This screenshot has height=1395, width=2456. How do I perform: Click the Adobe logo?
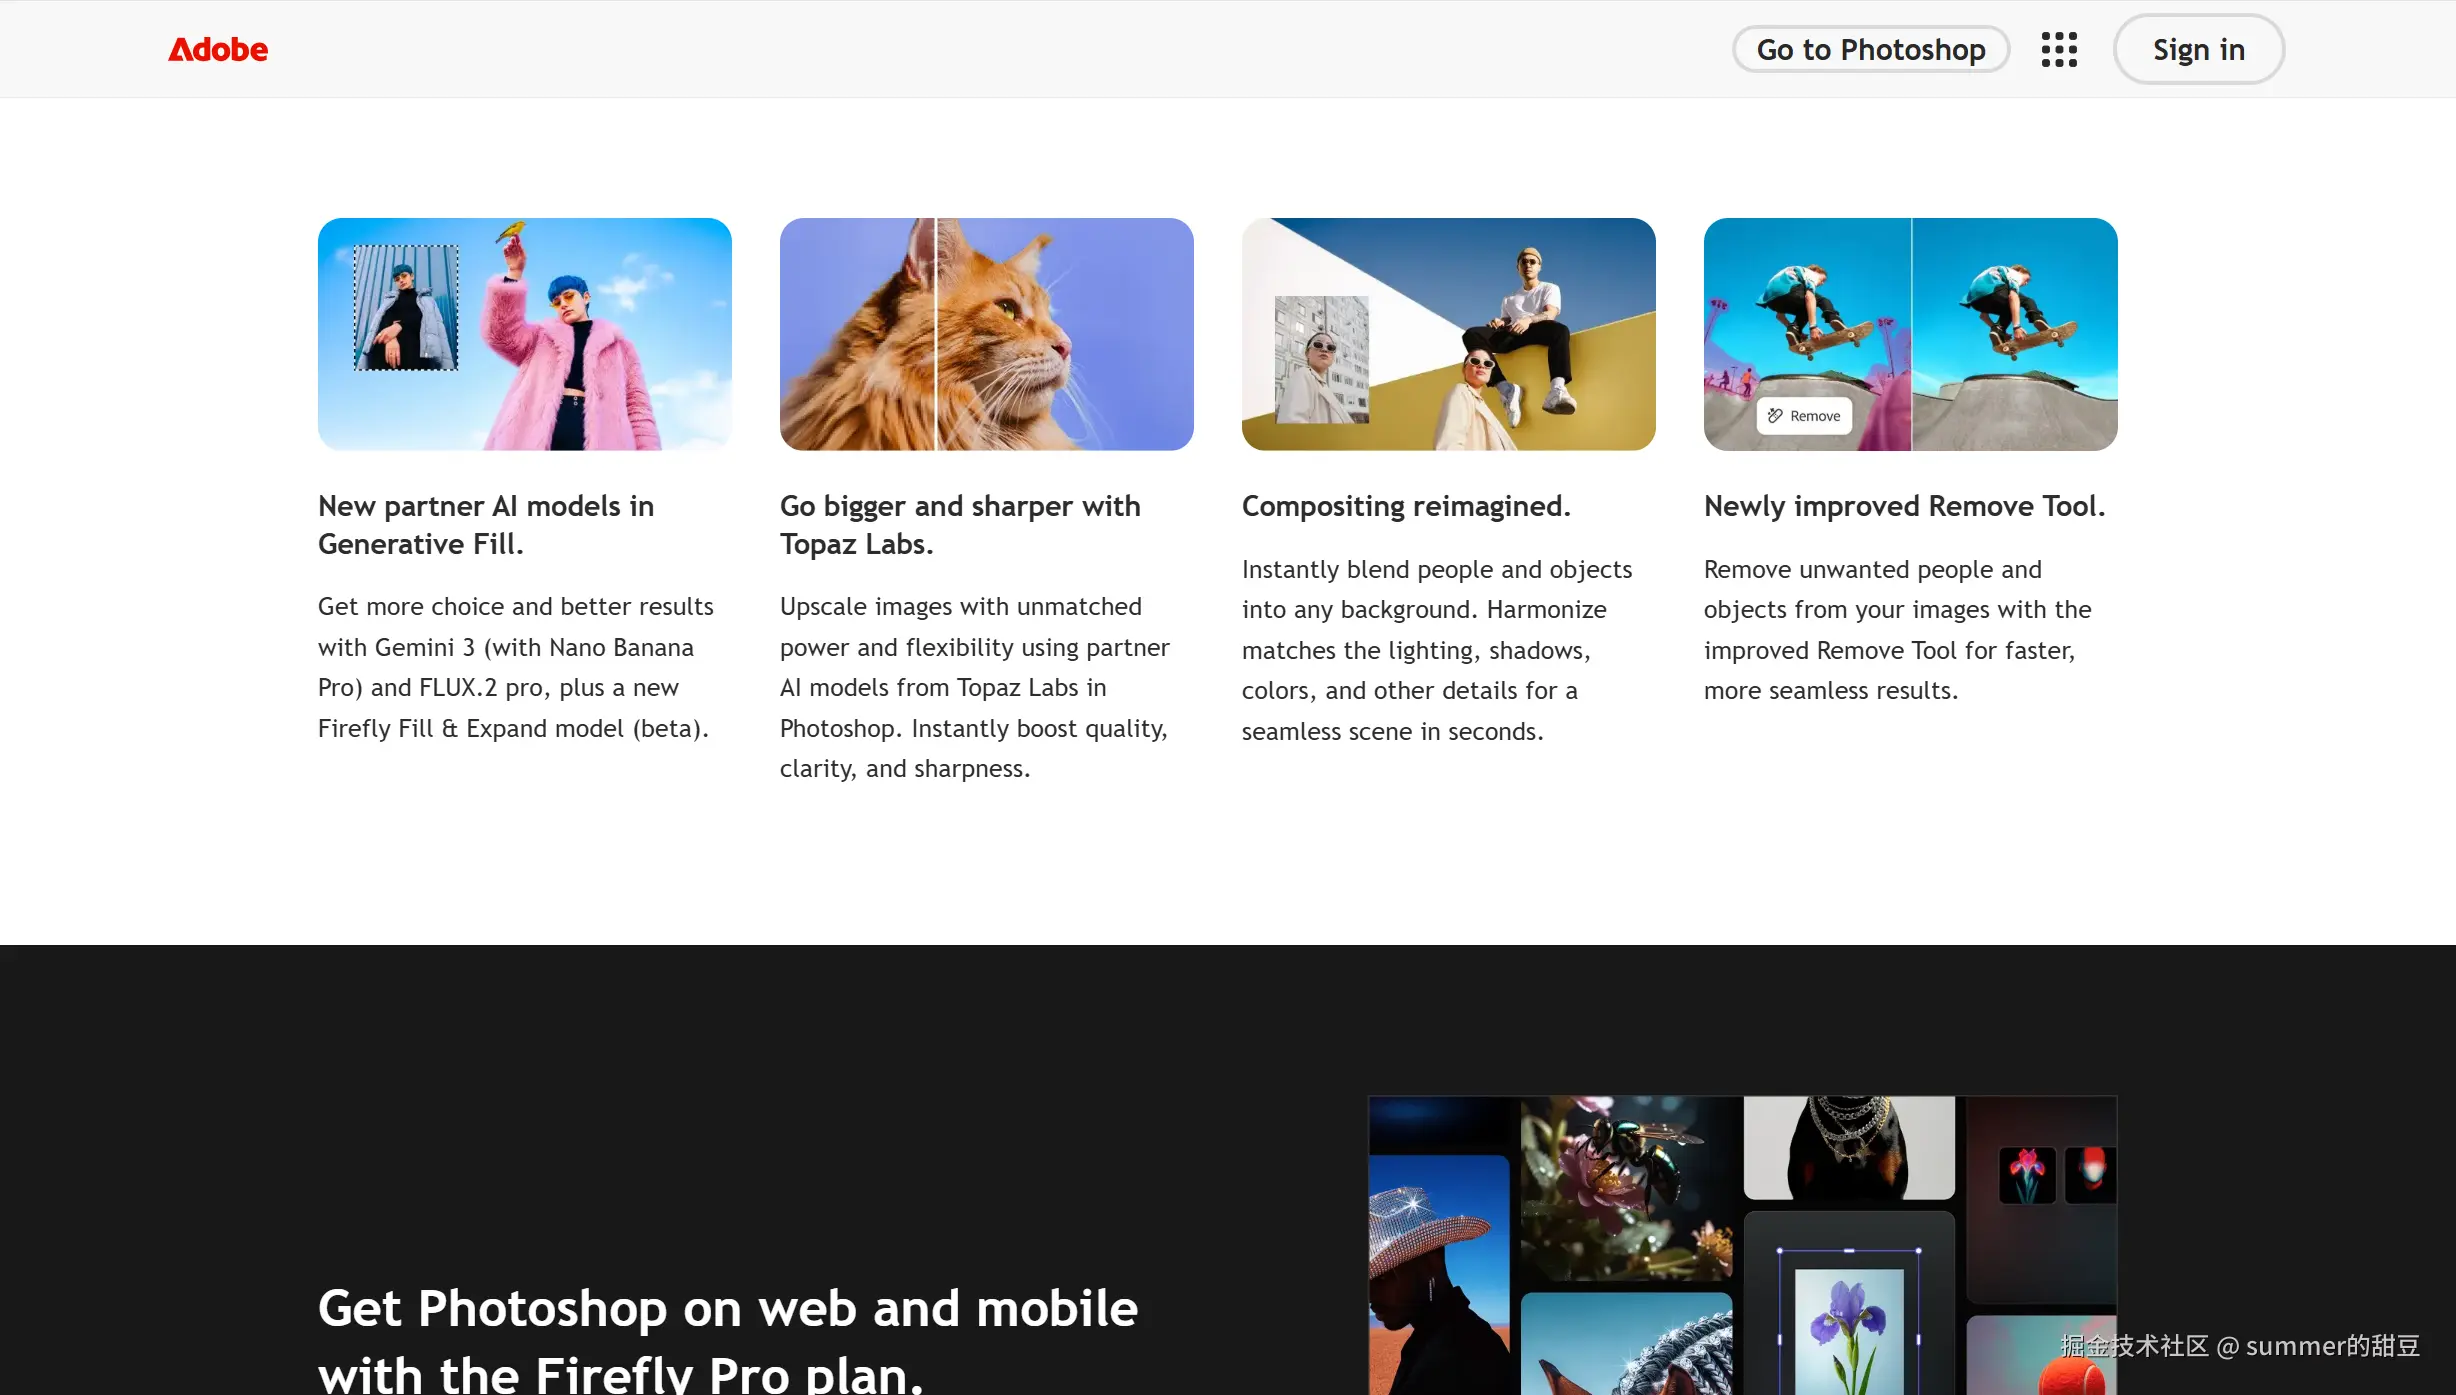pos(218,49)
